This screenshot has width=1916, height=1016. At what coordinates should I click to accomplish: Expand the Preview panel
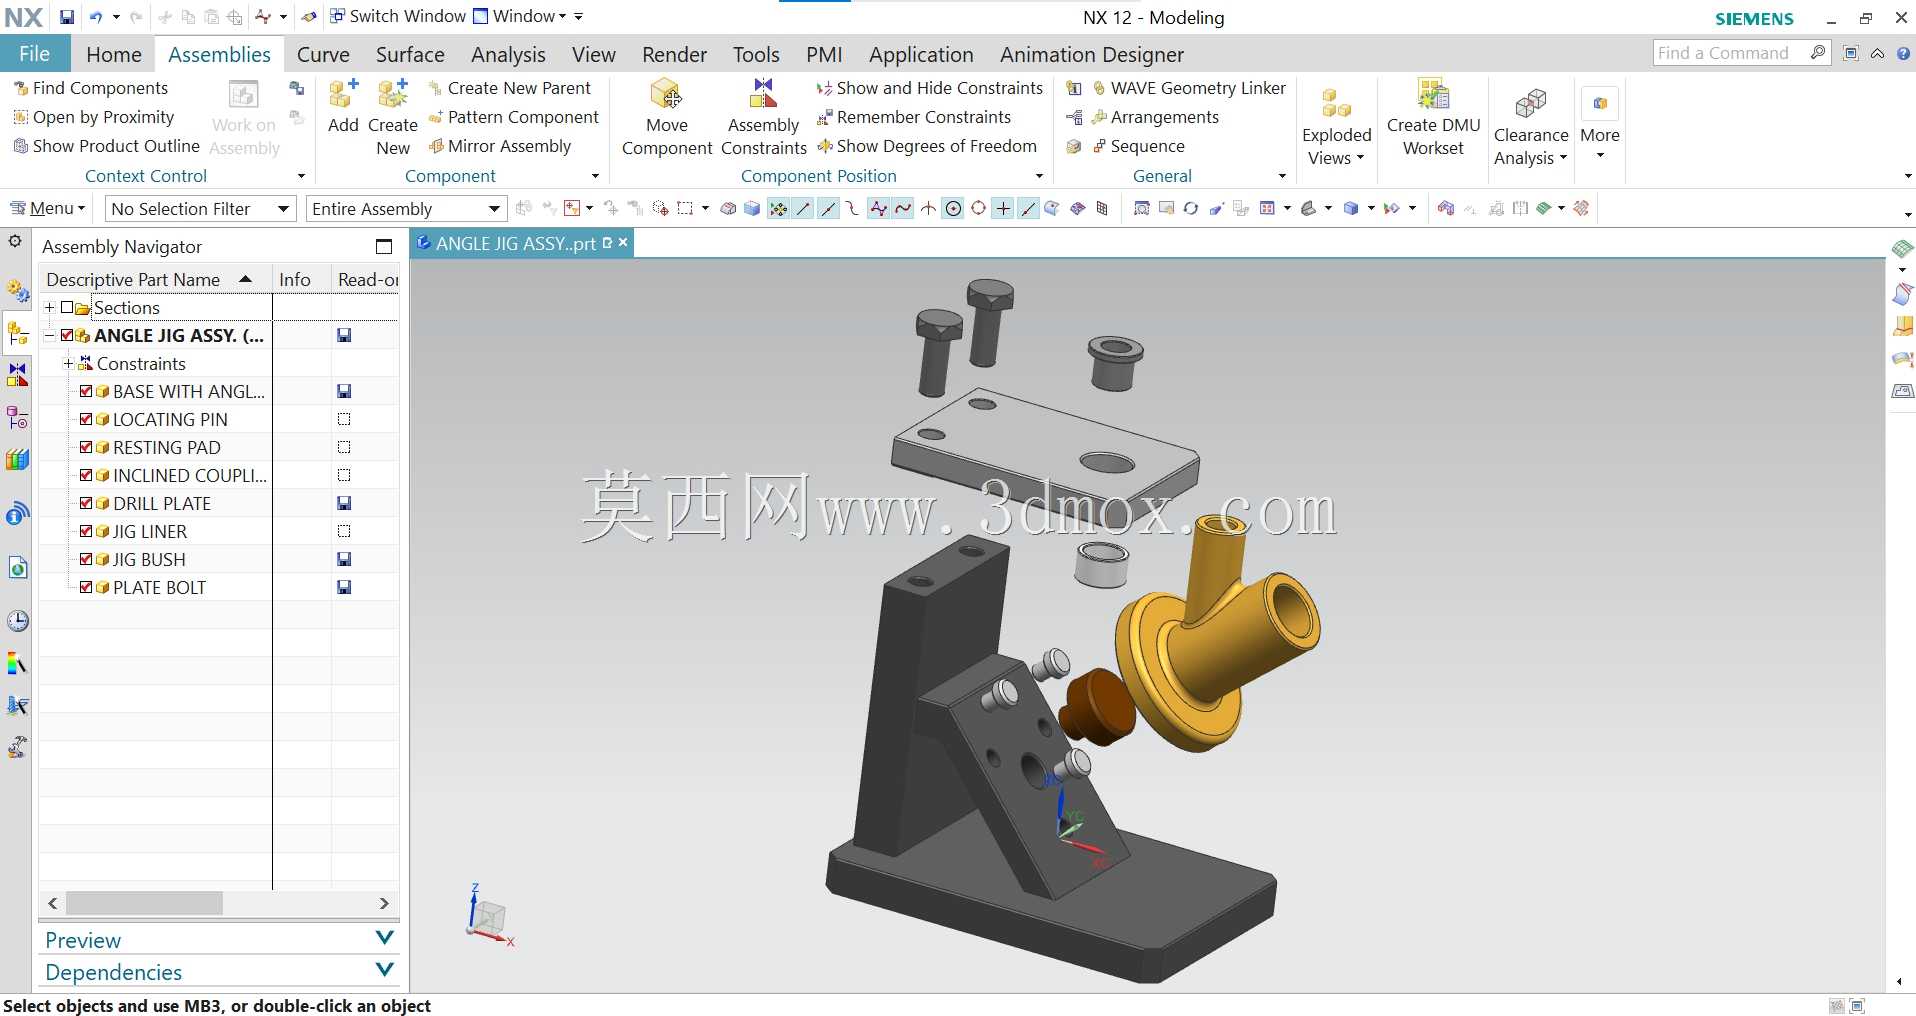coord(384,938)
